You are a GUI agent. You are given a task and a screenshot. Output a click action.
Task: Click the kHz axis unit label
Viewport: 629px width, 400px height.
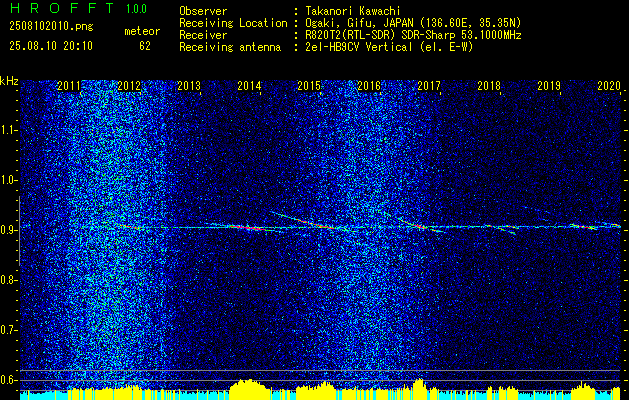pyautogui.click(x=10, y=81)
